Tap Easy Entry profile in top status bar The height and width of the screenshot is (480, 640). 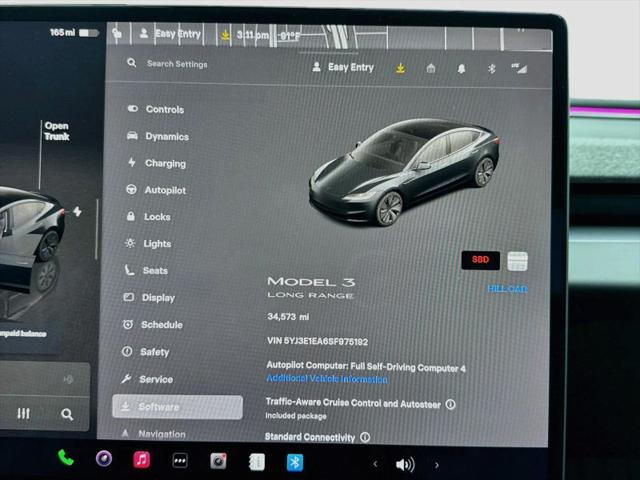[170, 33]
